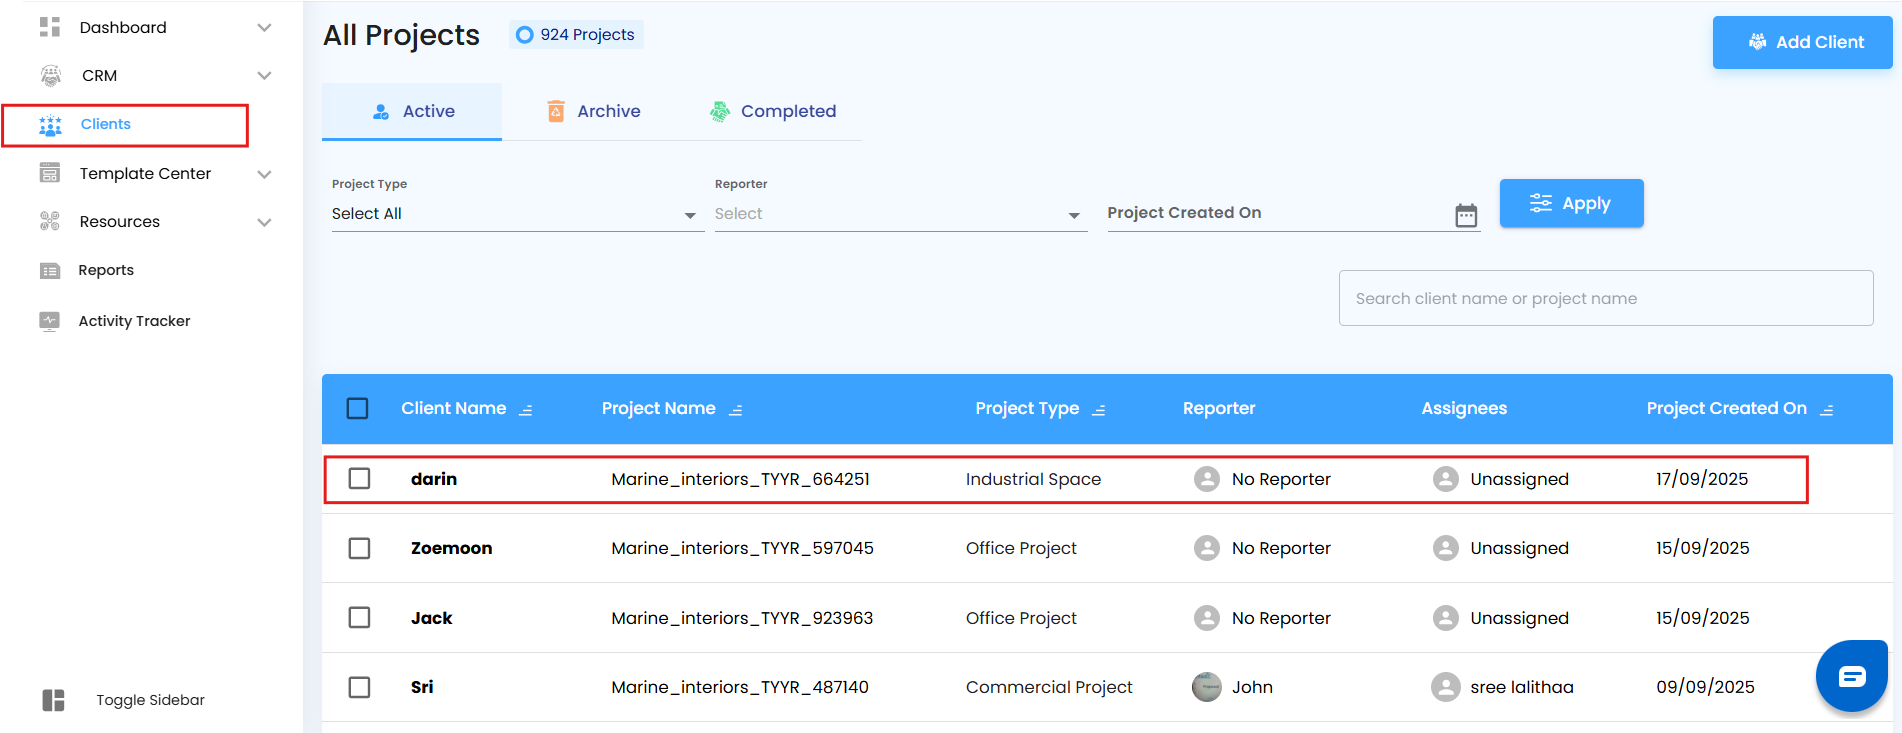Click the Add Client button
Screen dimensions: 1902x733
1802,42
